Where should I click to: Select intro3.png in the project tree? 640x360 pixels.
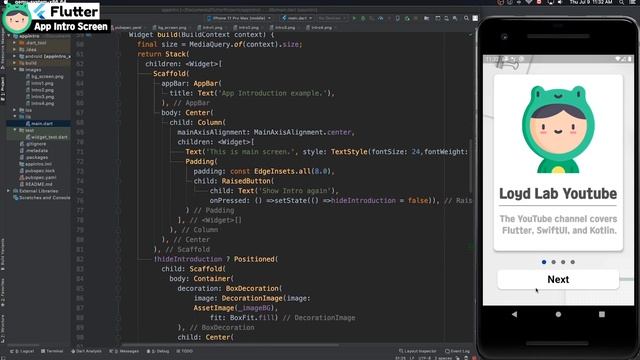[40, 97]
